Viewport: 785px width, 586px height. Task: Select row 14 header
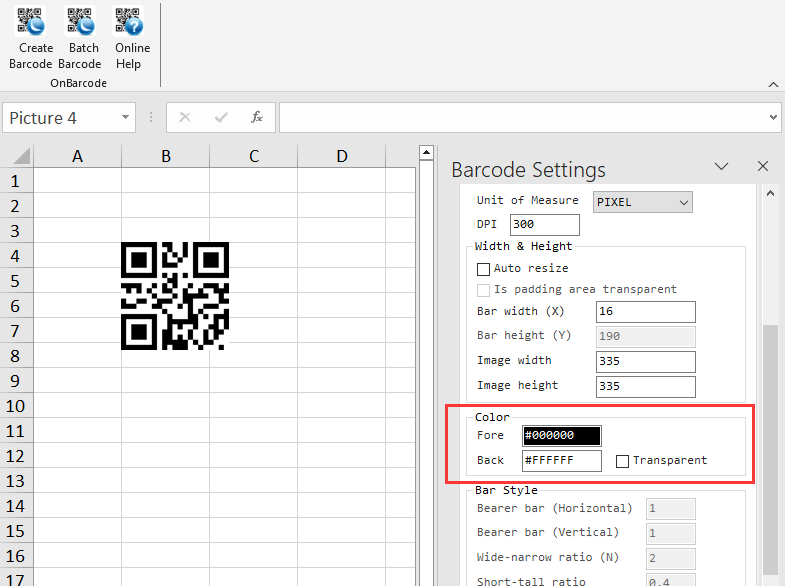pyautogui.click(x=16, y=506)
